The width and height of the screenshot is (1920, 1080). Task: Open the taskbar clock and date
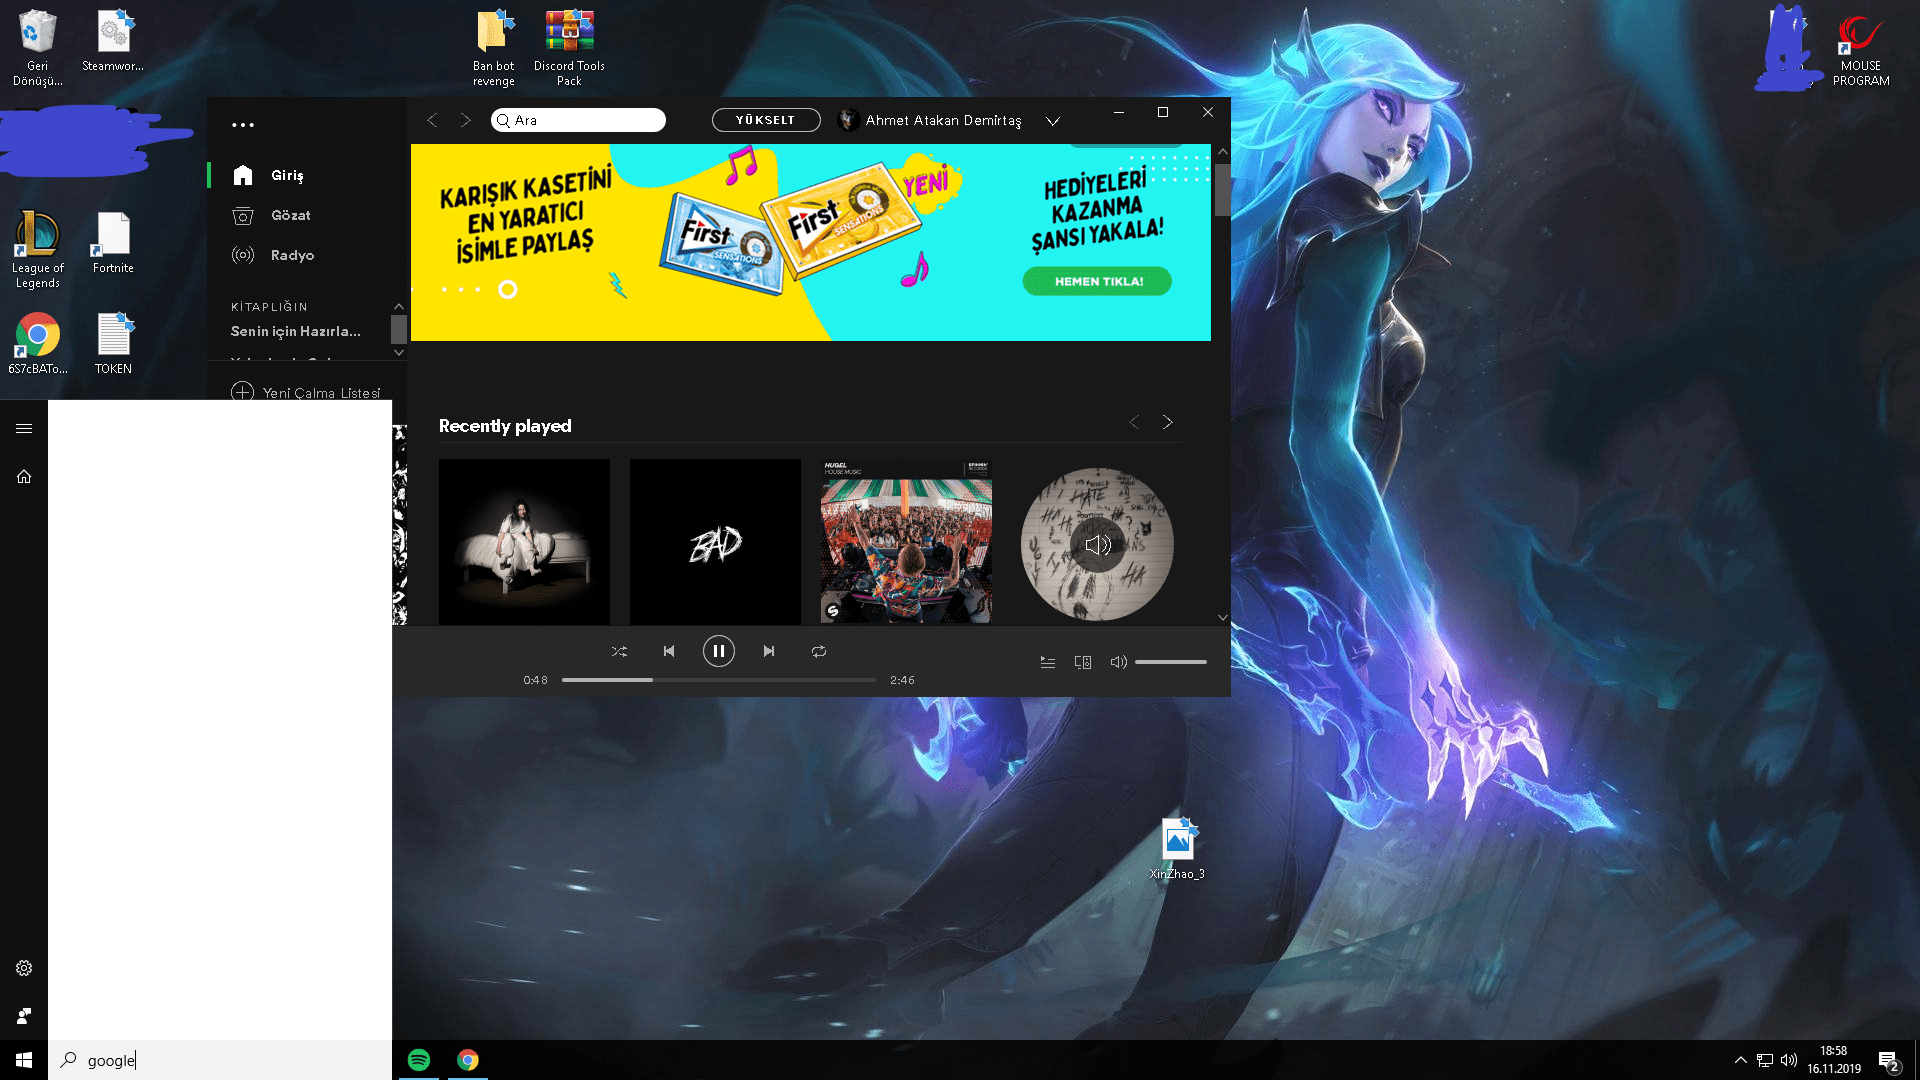[1834, 1060]
